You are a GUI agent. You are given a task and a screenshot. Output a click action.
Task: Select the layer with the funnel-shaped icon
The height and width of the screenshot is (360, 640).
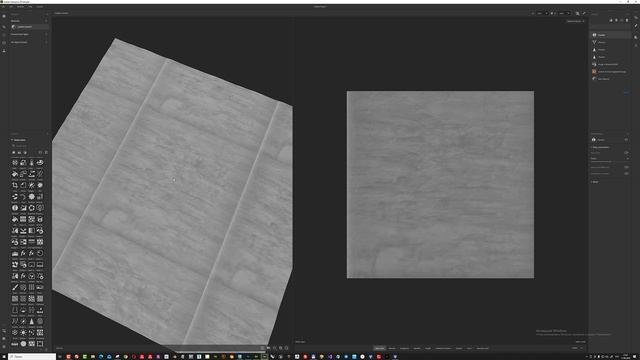coord(610,42)
